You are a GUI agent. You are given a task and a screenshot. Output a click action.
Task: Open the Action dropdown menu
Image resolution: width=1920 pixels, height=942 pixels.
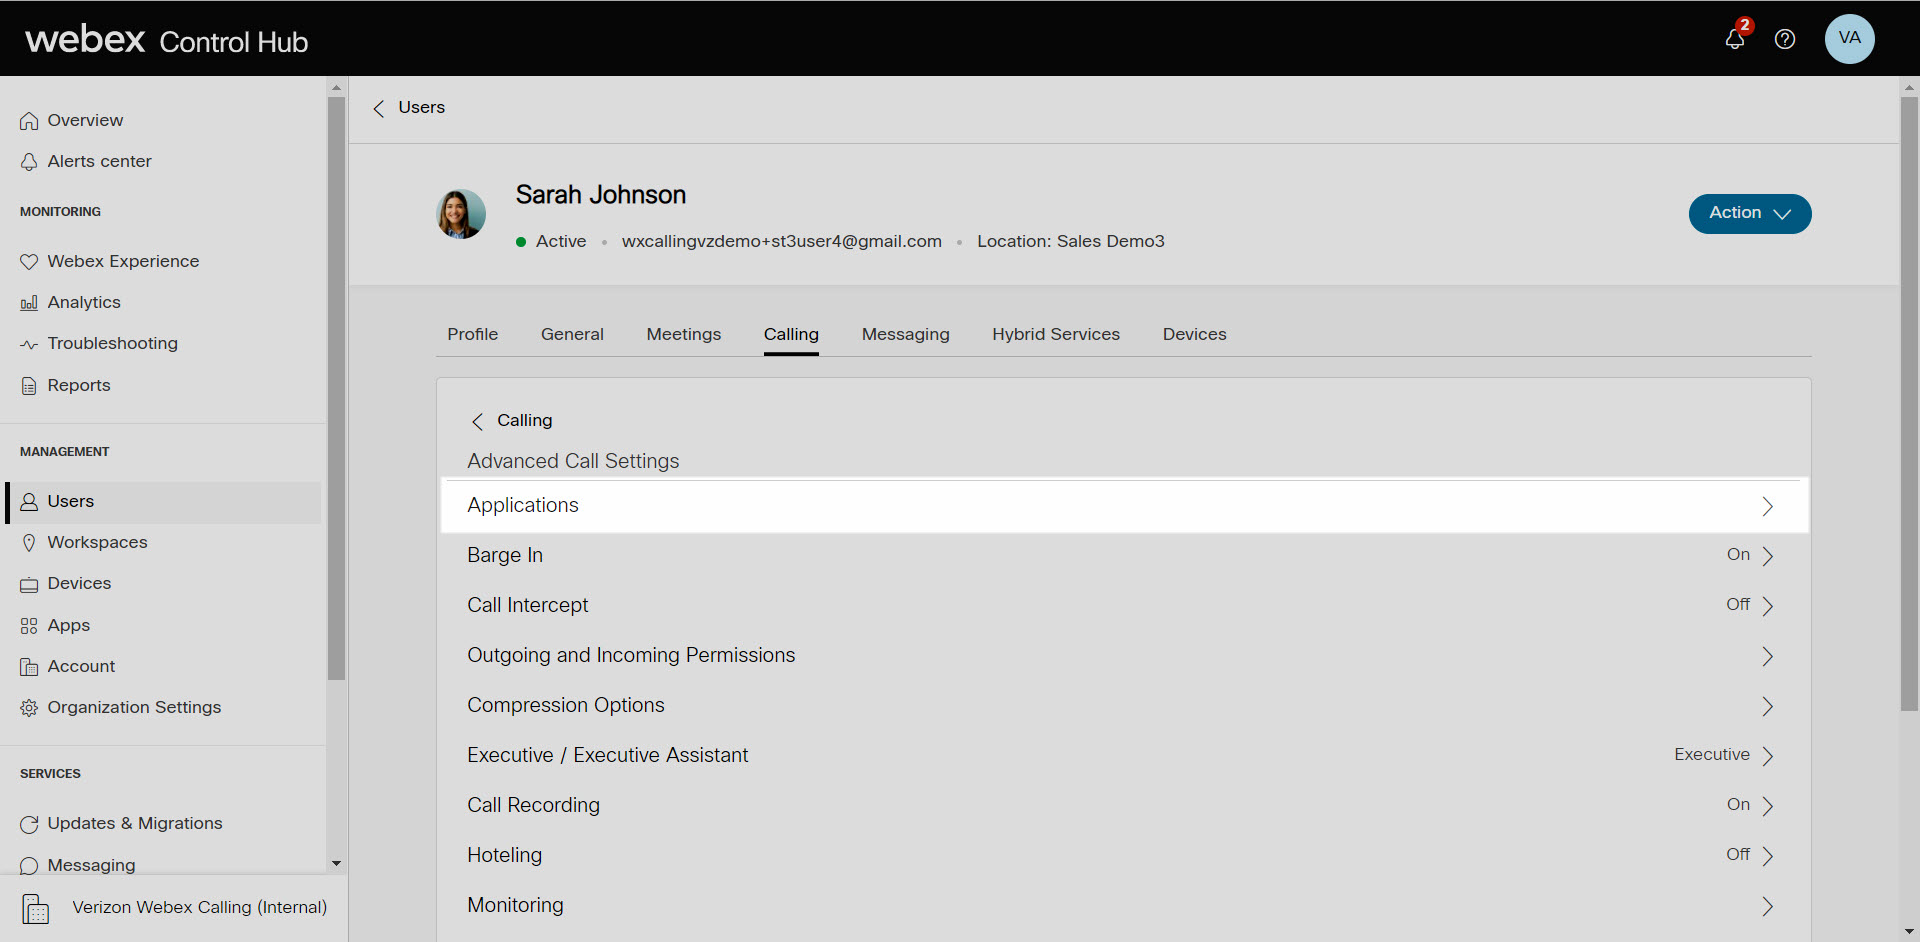point(1749,213)
